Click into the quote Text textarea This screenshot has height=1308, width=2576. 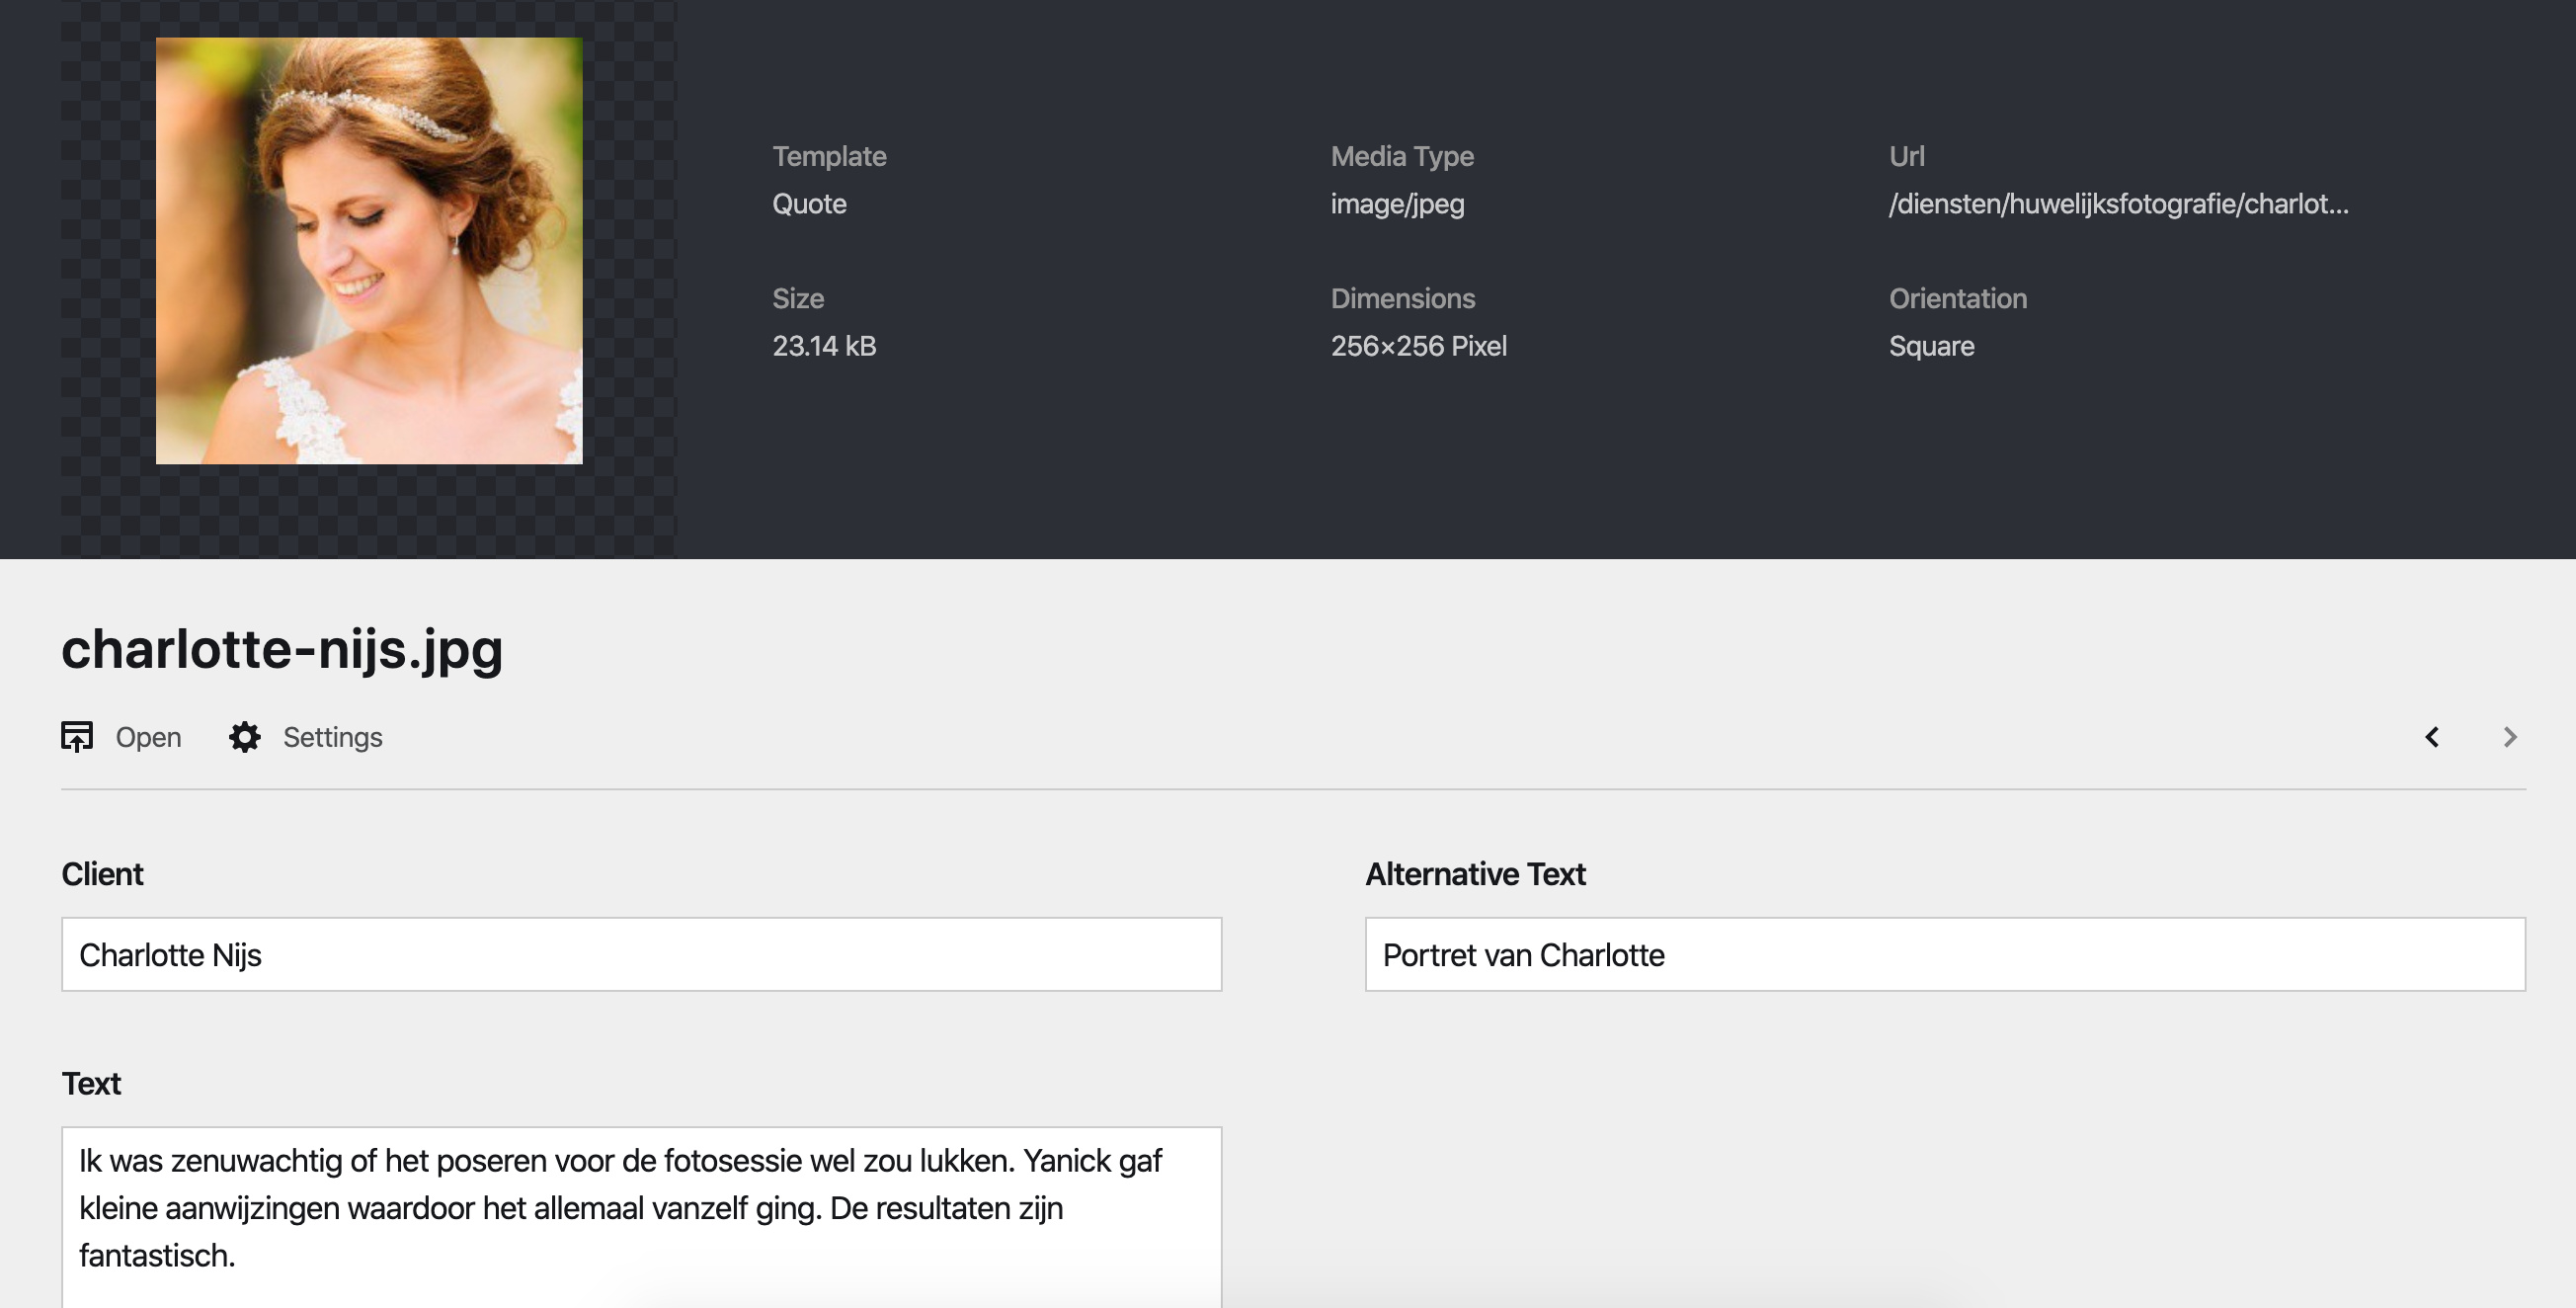(641, 1210)
